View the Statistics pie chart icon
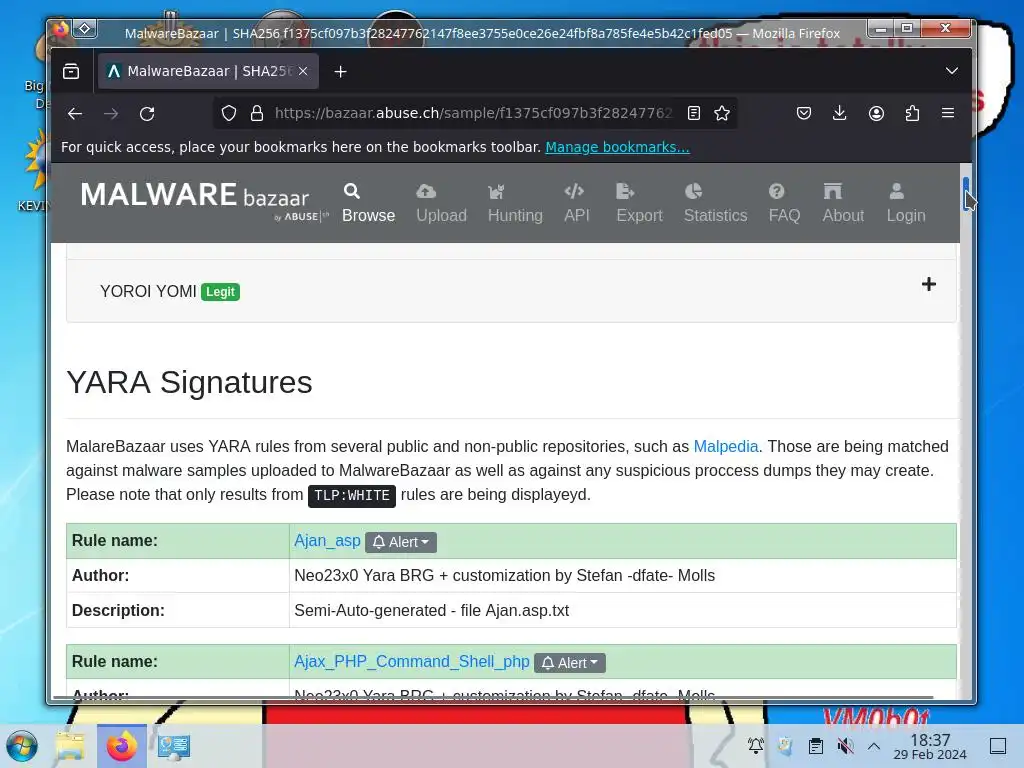 (694, 191)
